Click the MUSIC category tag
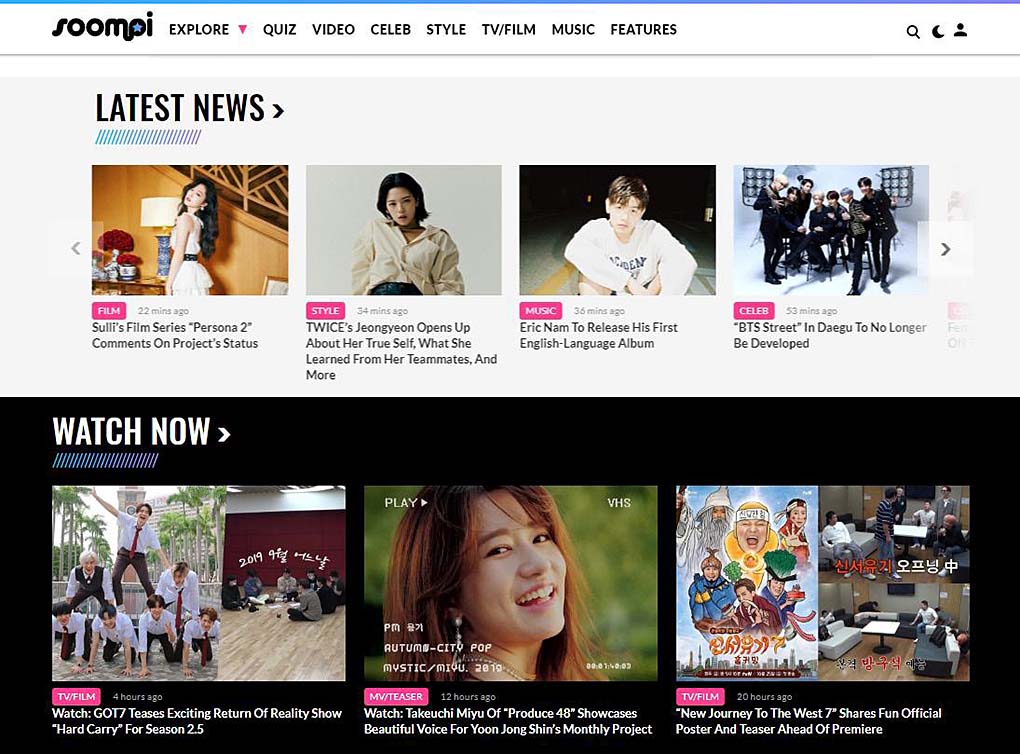The height and width of the screenshot is (754, 1020). coord(541,311)
